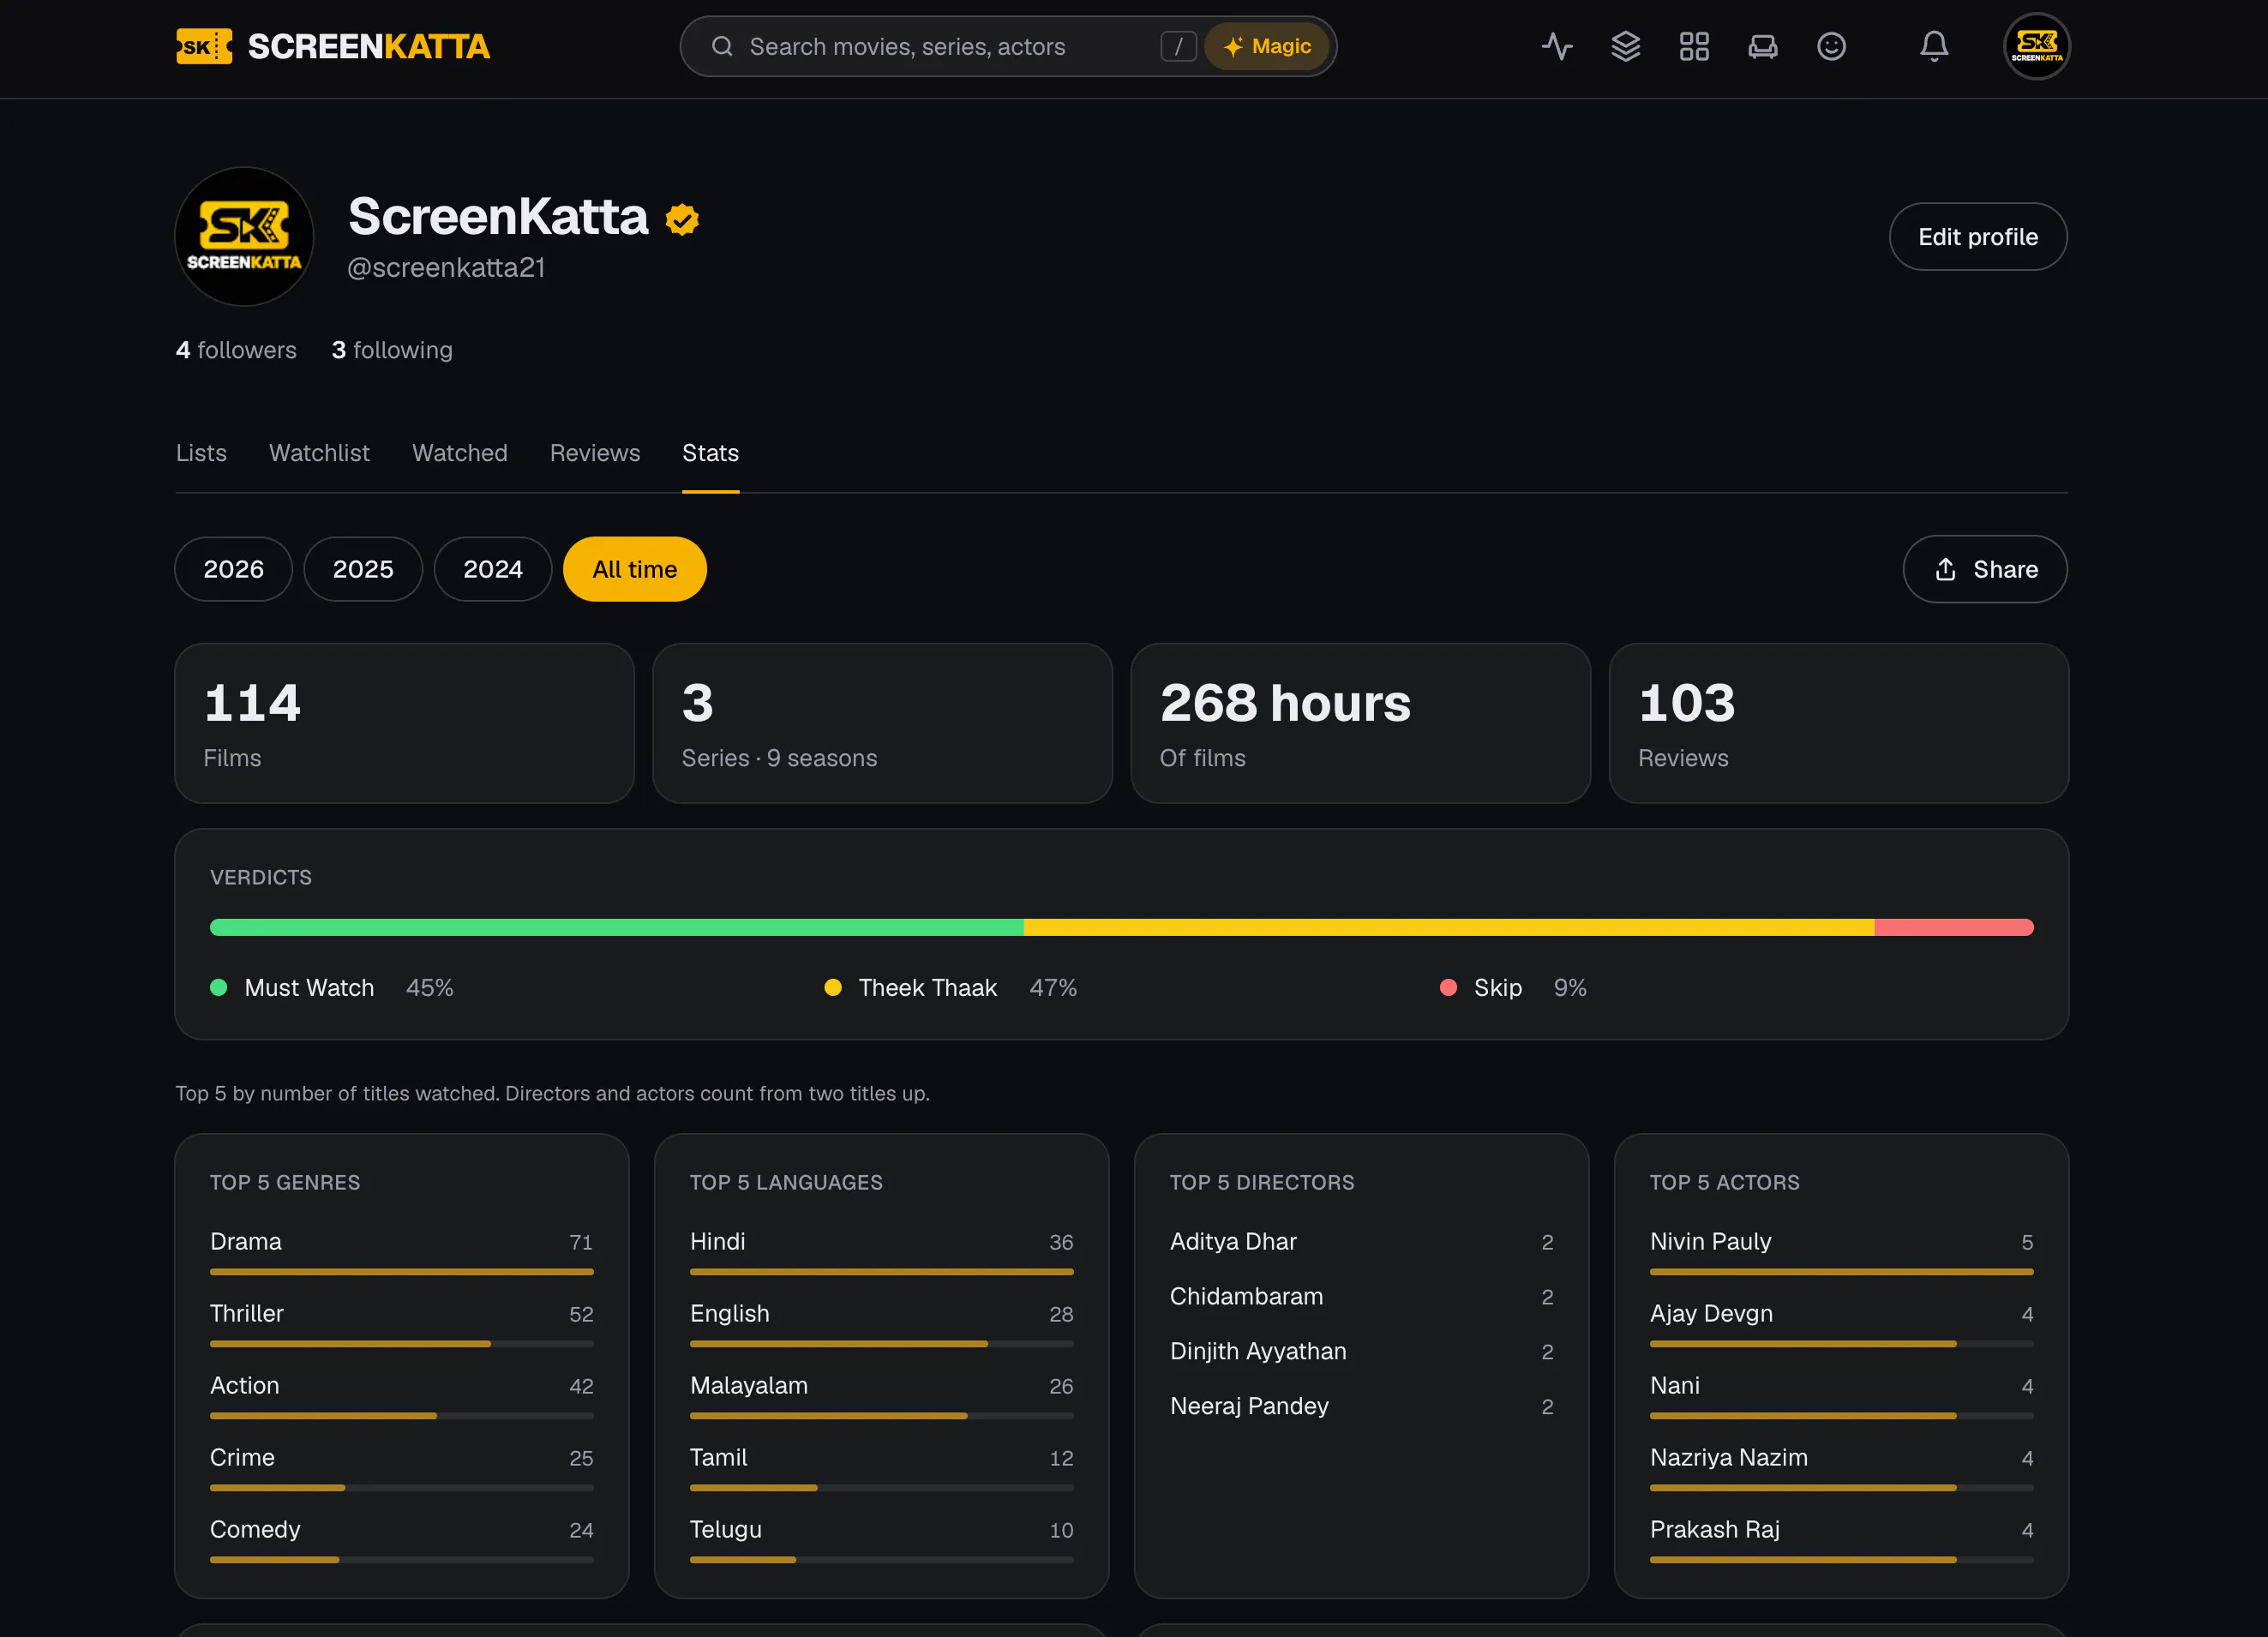Screen dimensions: 2268x1637
Task: Open the notifications bell
Action: [1934, 46]
